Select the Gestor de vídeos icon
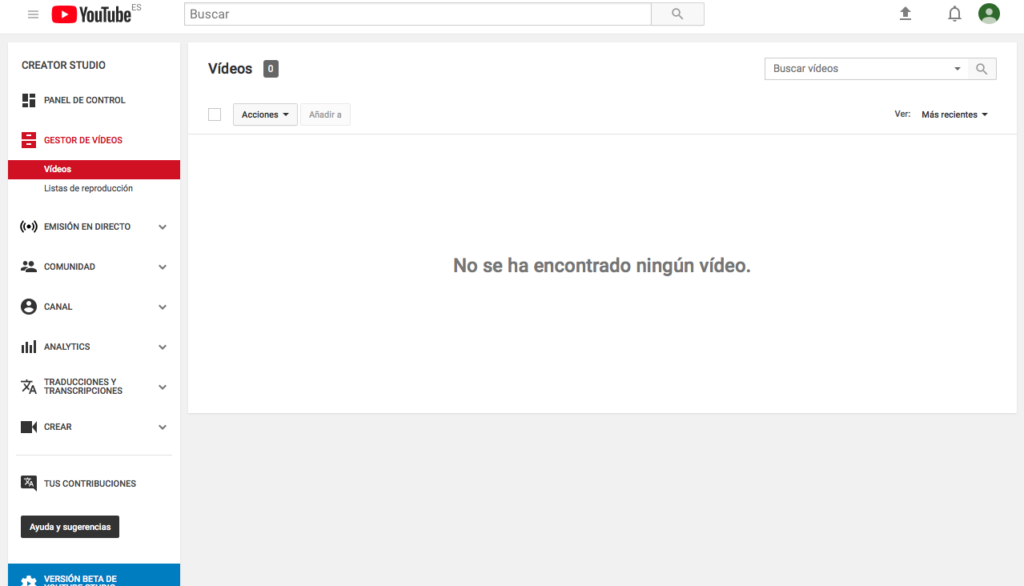Screen dimensions: 1024x586 point(27,140)
